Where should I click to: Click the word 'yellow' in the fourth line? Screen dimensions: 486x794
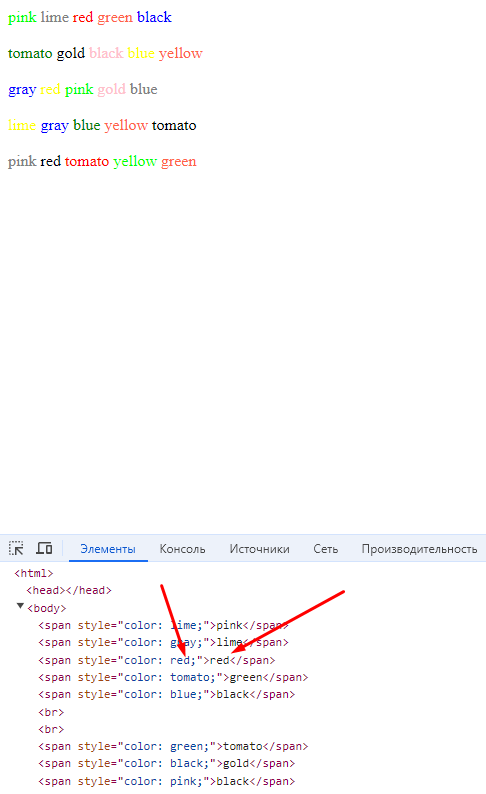click(126, 125)
